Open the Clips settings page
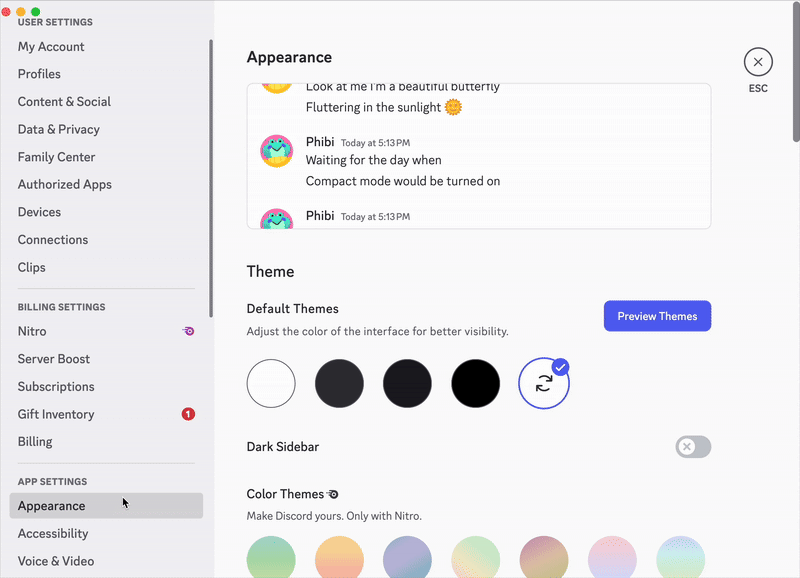The image size is (800, 578). click(106, 267)
